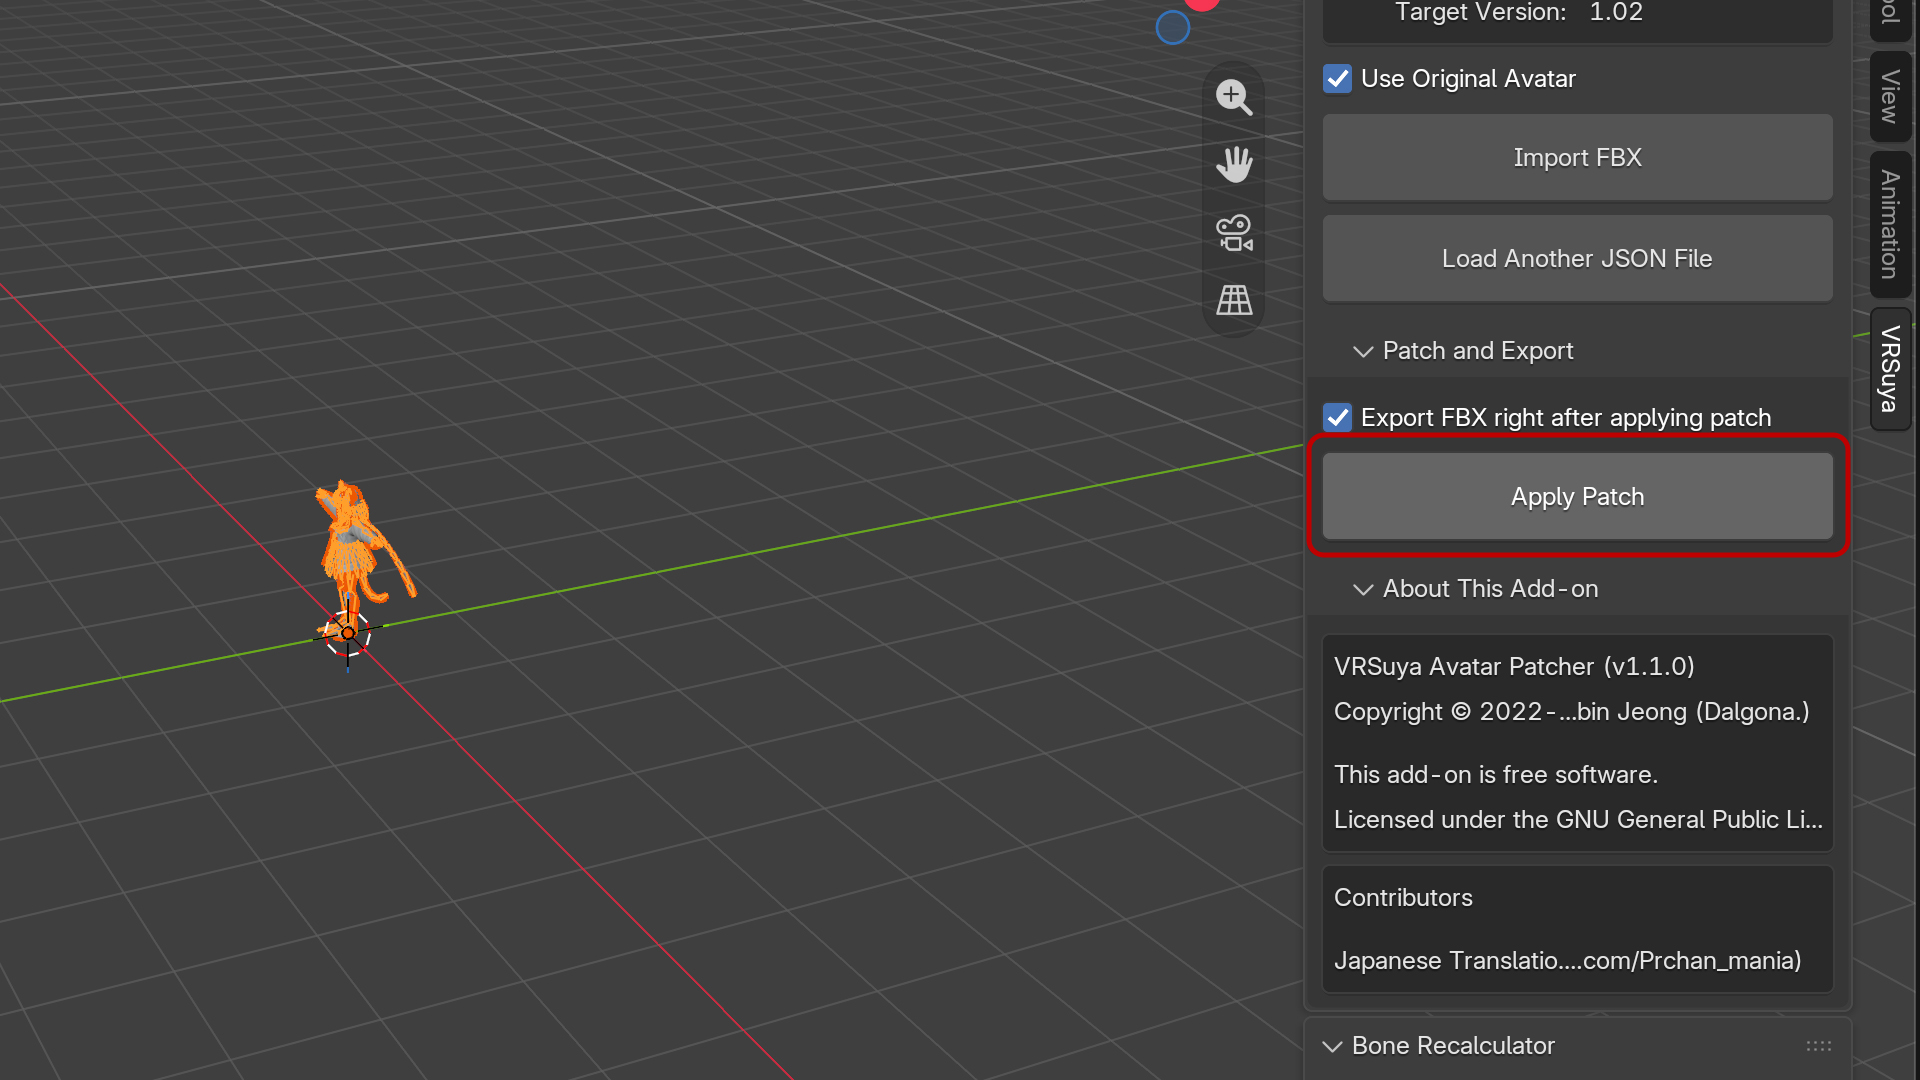Click the 3D cursor at the origin

348,633
